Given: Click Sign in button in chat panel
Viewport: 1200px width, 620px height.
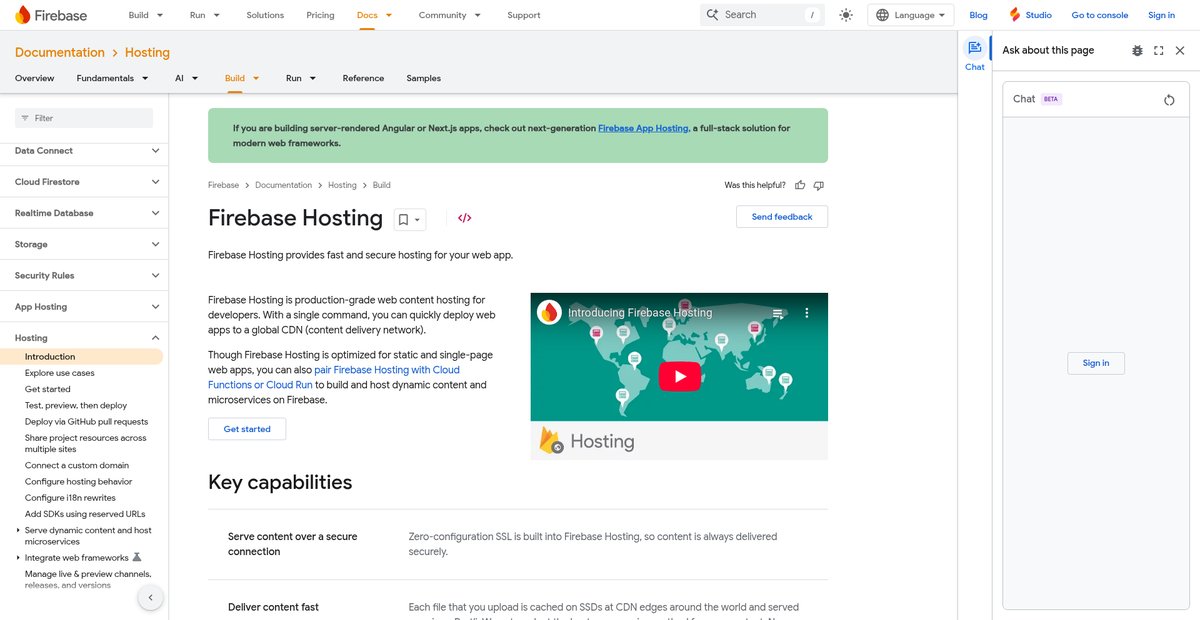Looking at the screenshot, I should coord(1096,363).
